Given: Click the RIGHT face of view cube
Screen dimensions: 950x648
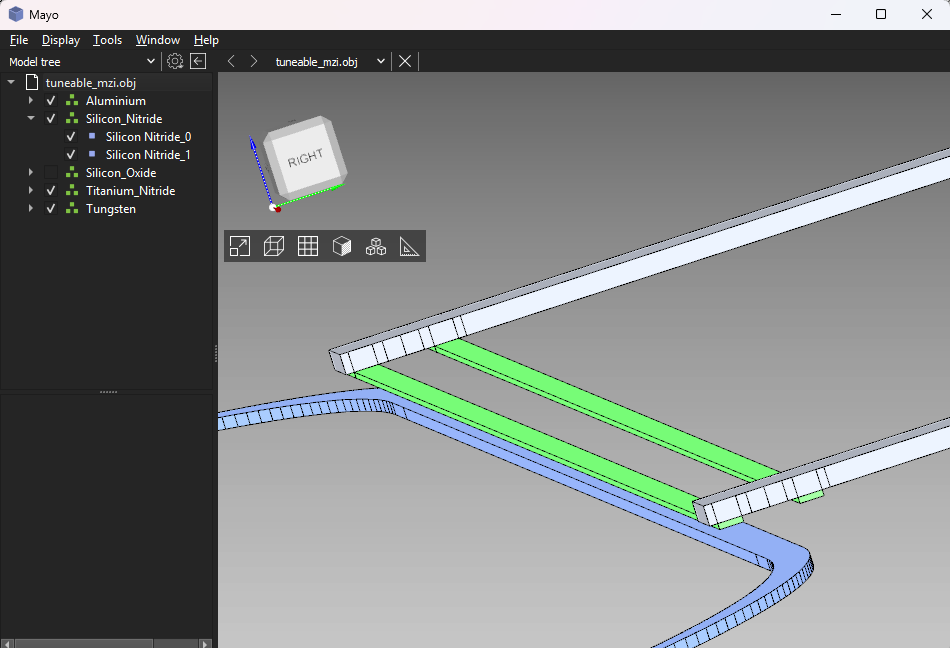Looking at the screenshot, I should pos(306,159).
